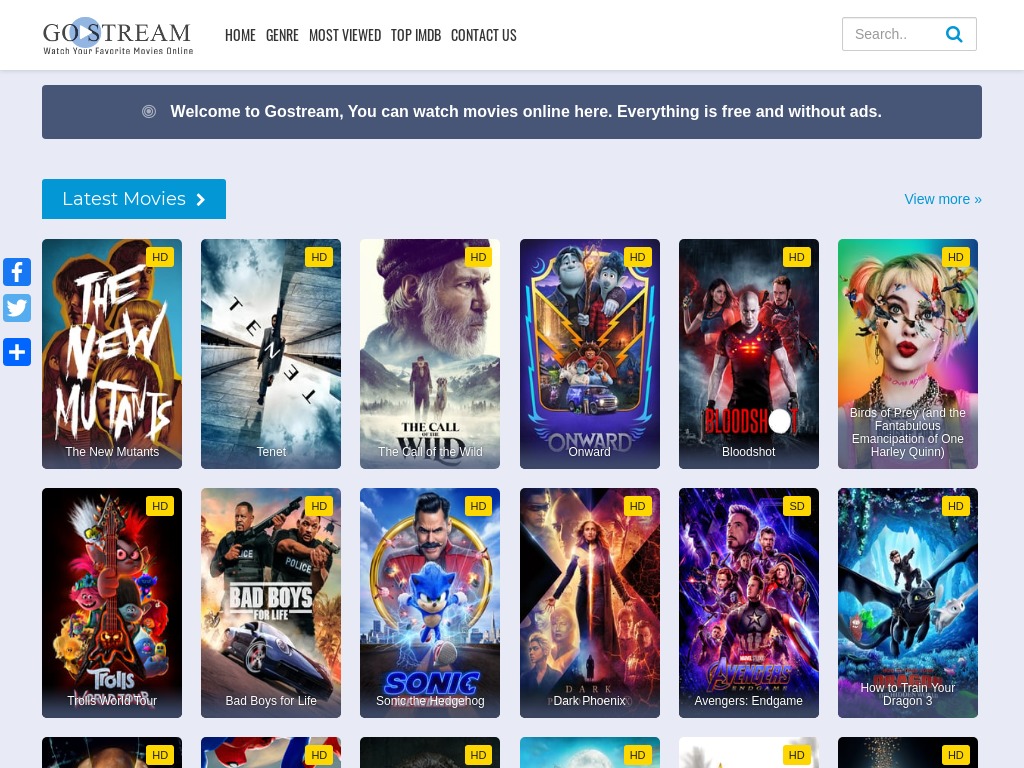1024x768 pixels.
Task: Click the target icon in welcome banner
Action: (x=149, y=112)
